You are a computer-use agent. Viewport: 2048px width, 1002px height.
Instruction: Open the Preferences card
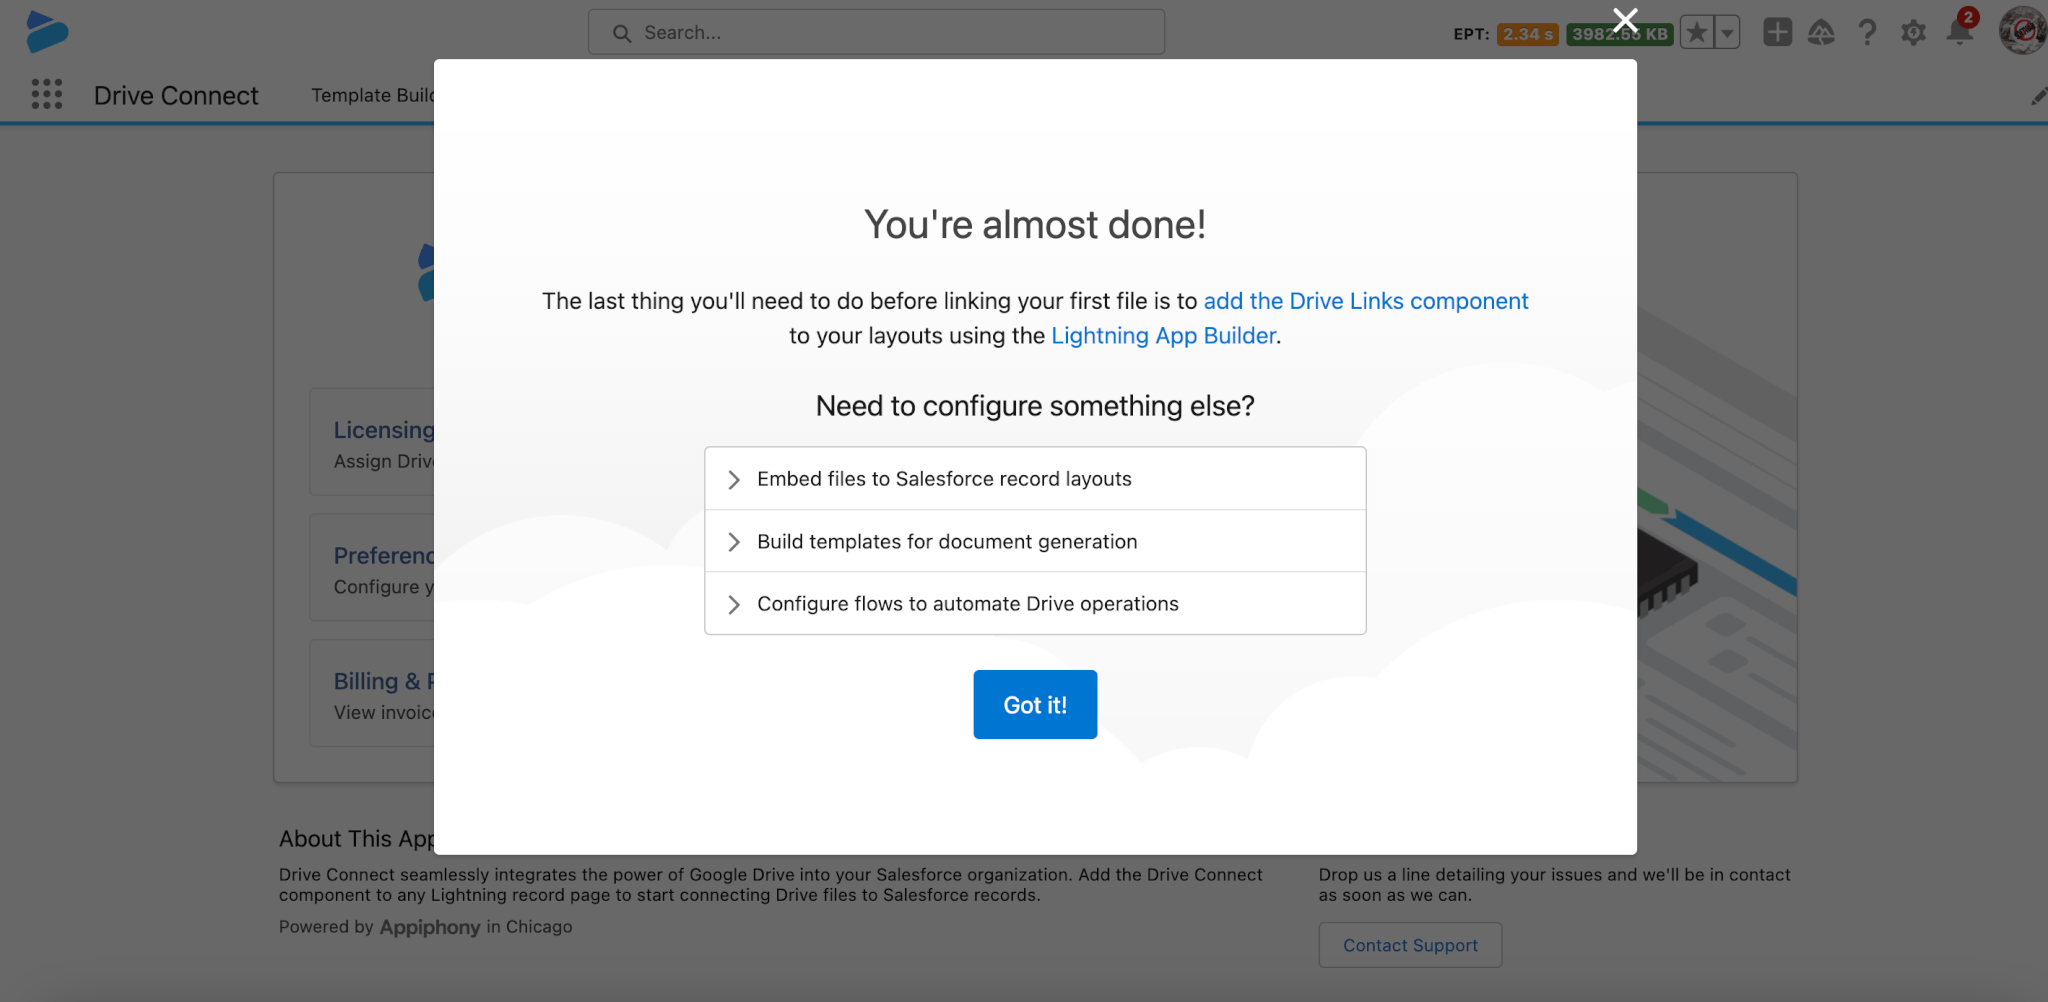pos(372,569)
